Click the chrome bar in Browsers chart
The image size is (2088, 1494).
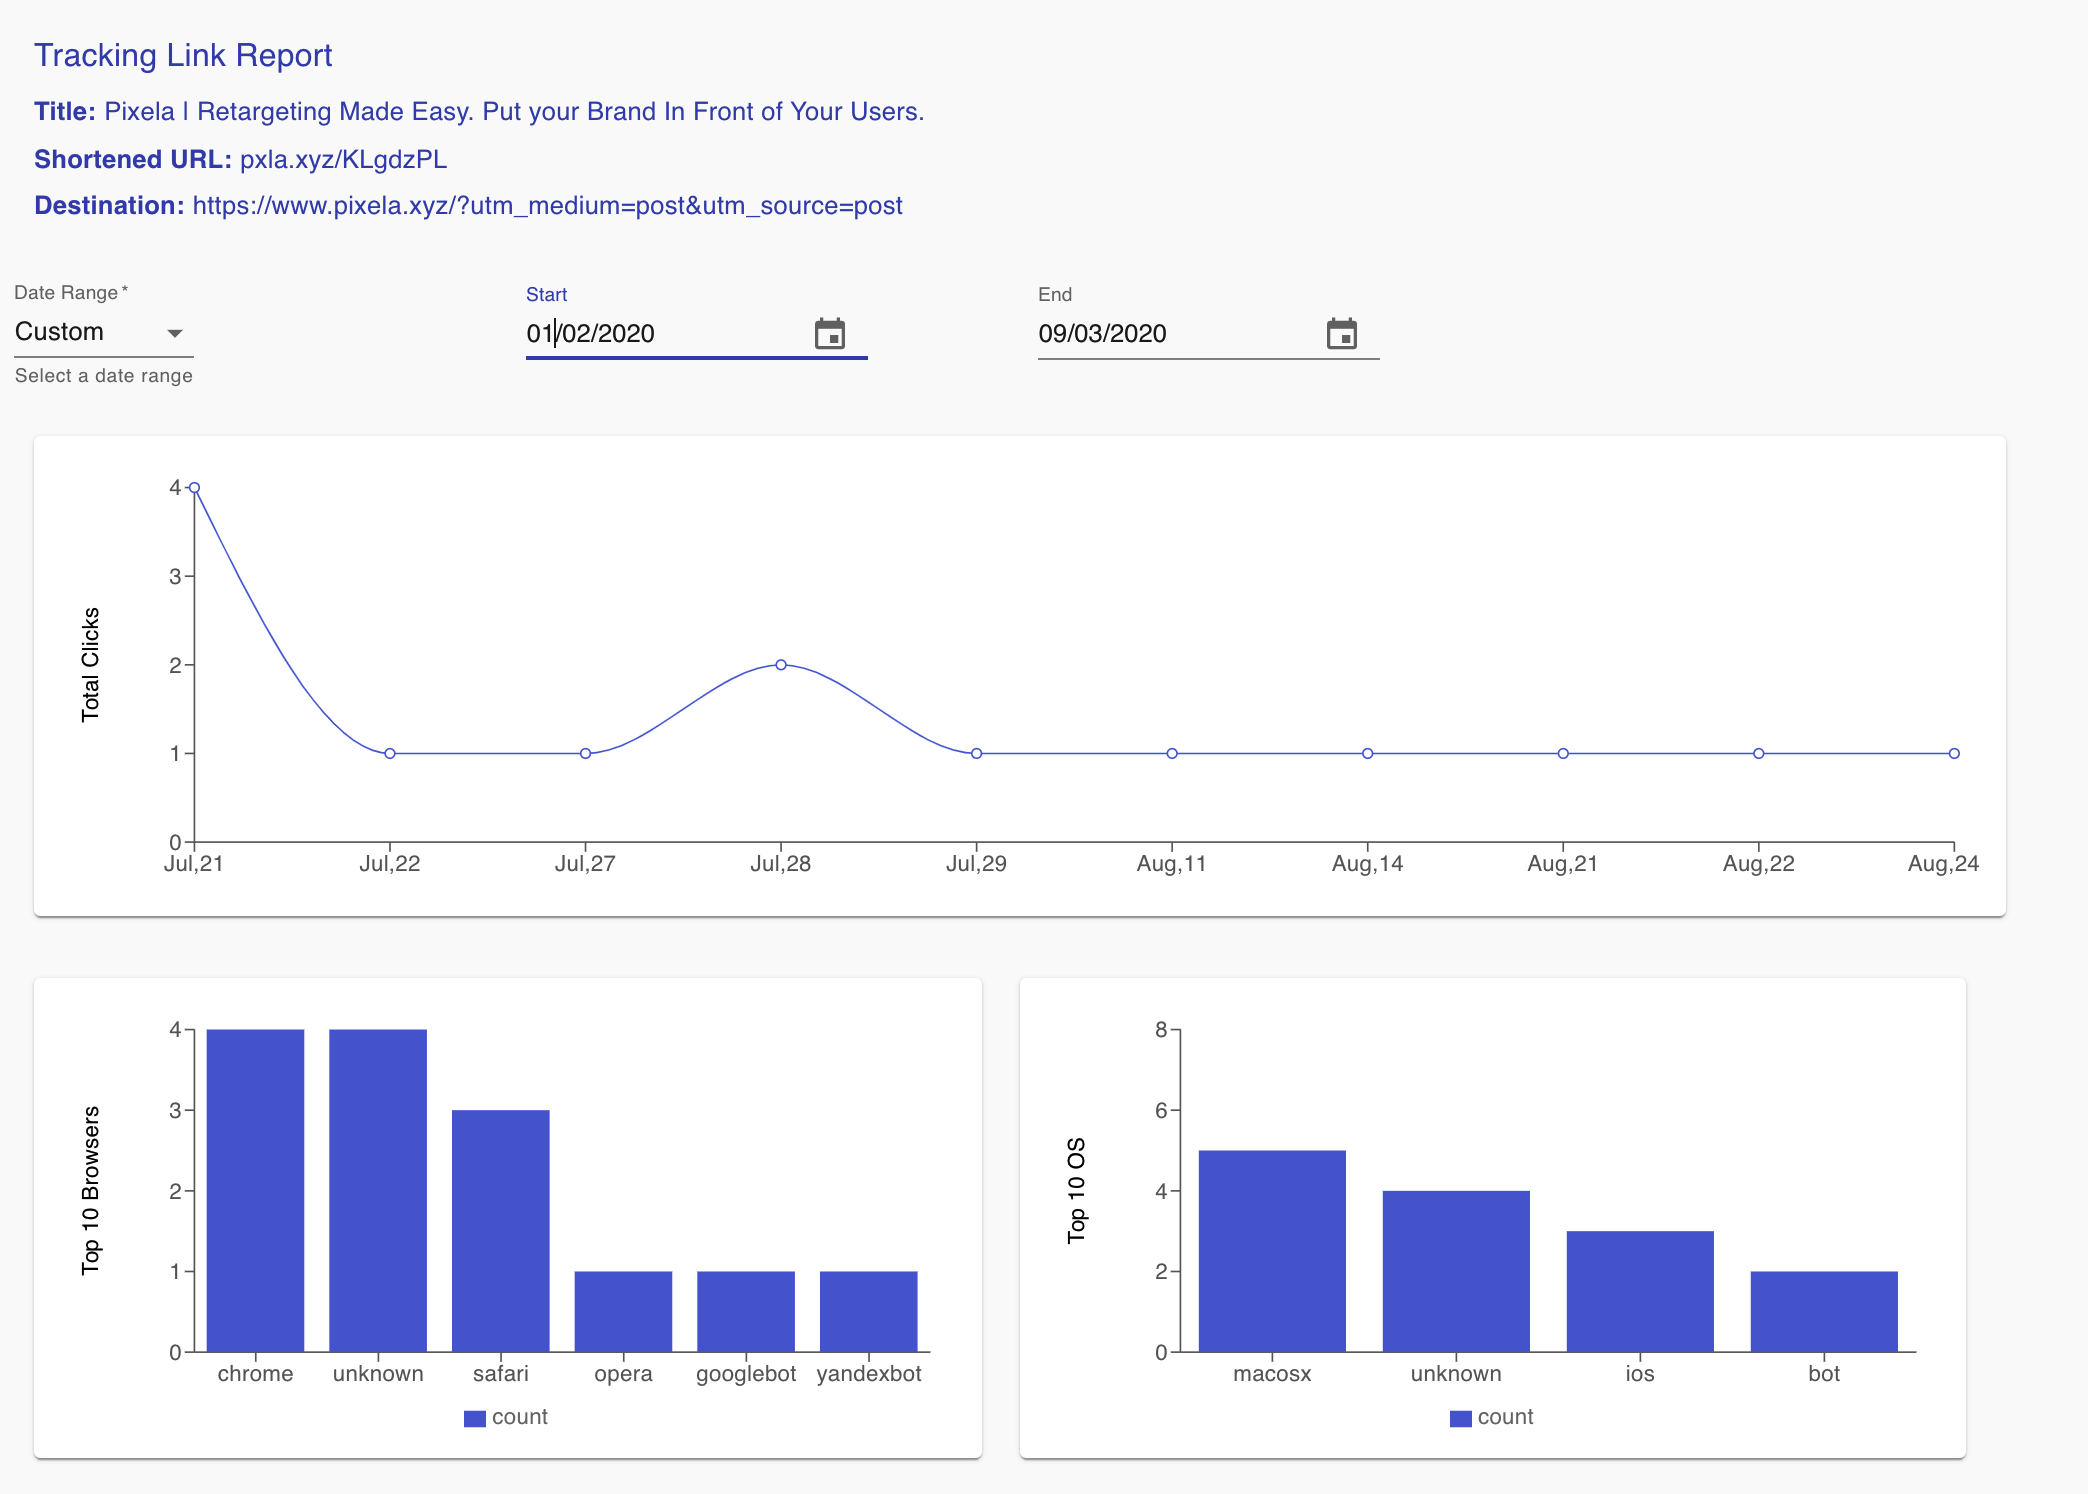255,1190
